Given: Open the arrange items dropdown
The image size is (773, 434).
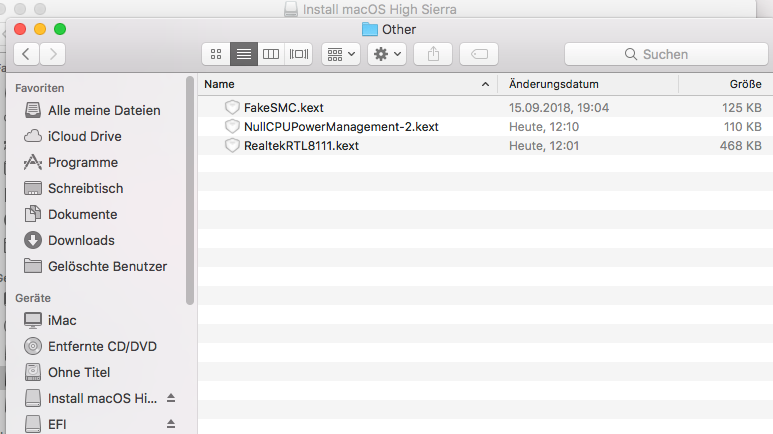Looking at the screenshot, I should (x=341, y=54).
